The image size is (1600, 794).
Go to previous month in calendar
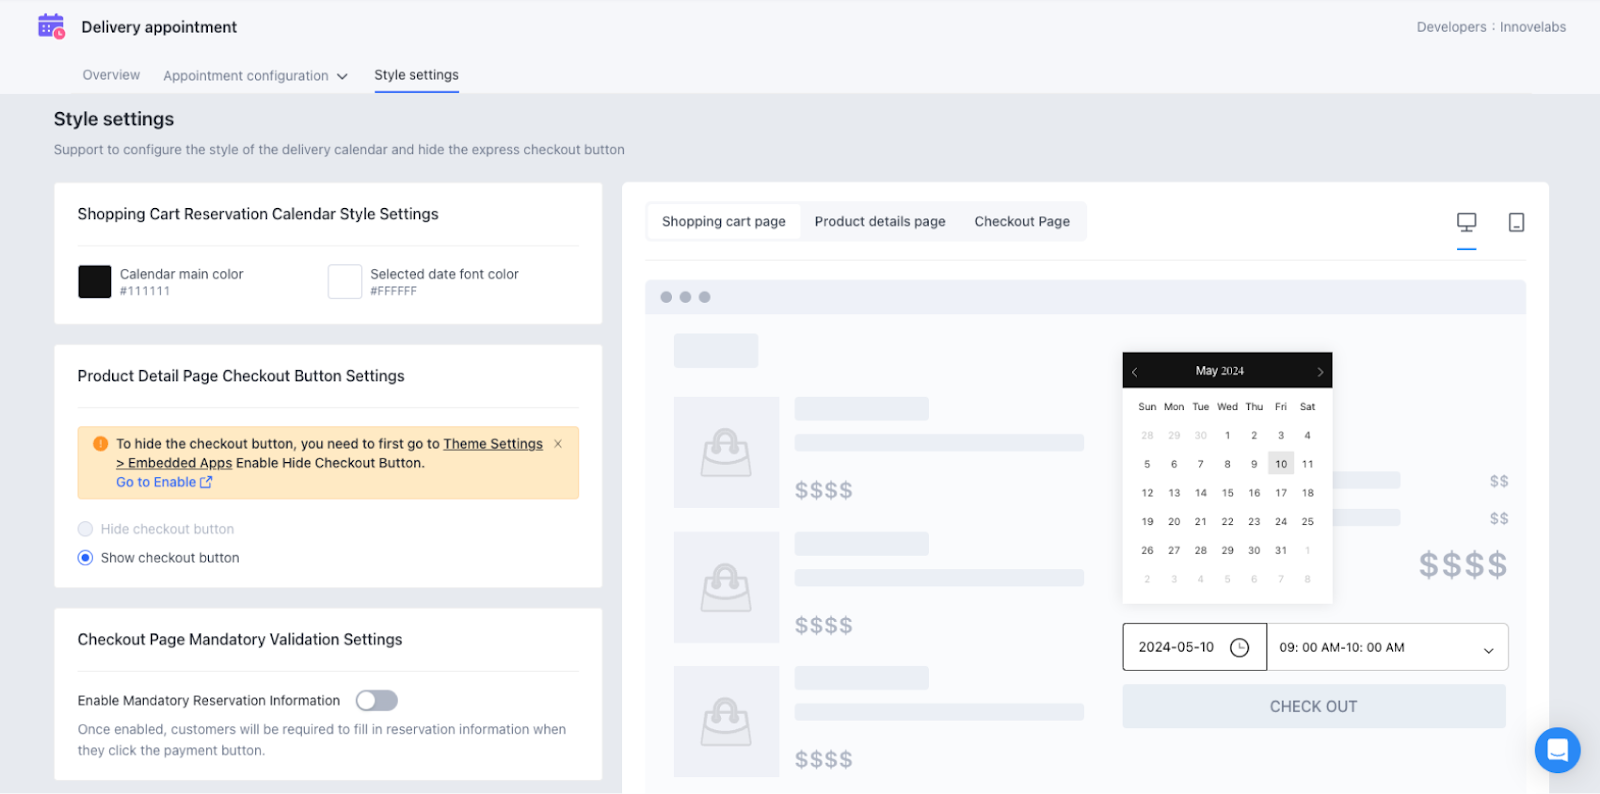(1135, 372)
